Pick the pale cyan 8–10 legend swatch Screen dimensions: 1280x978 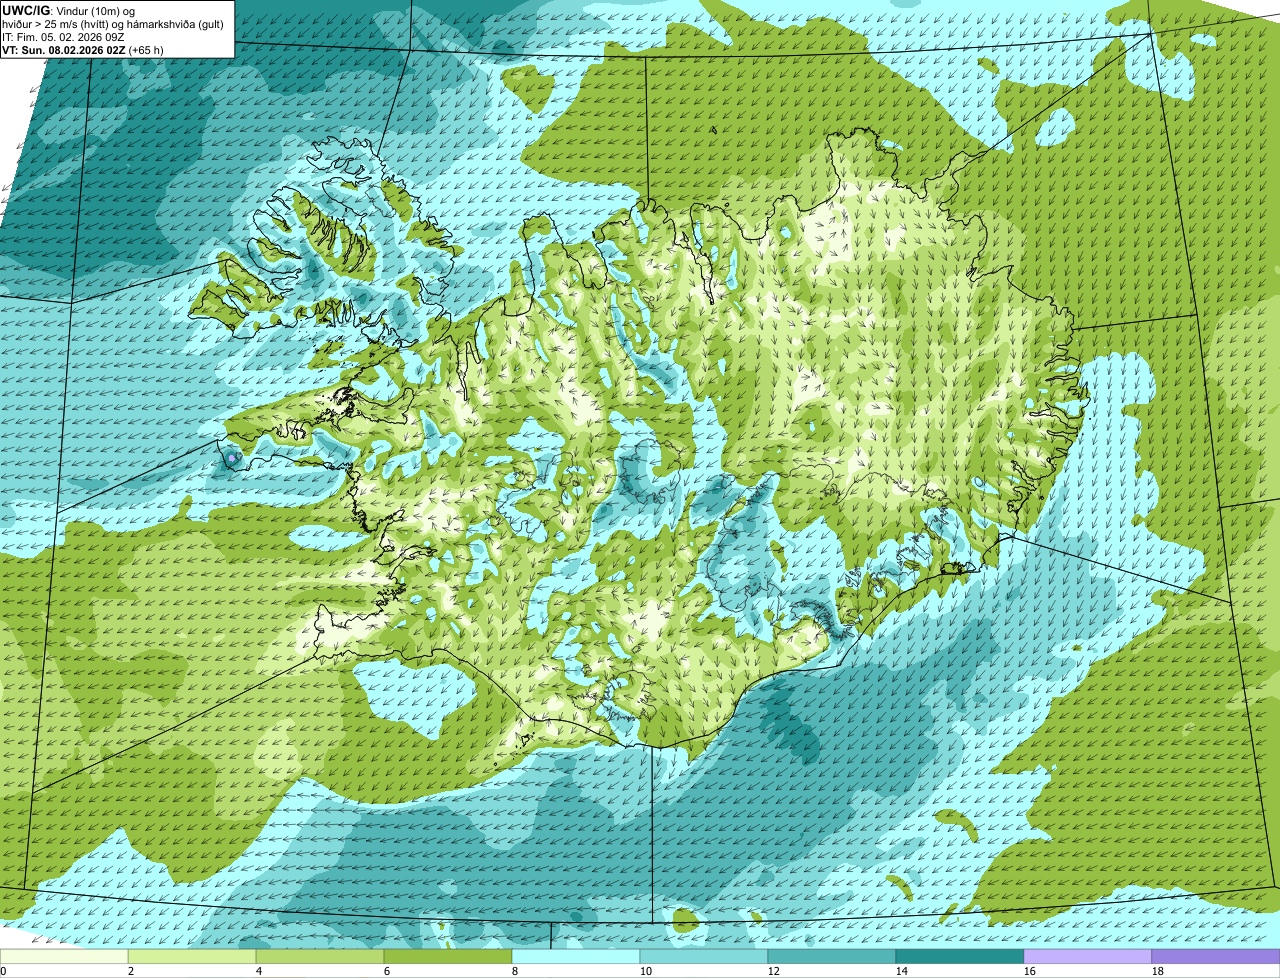pyautogui.click(x=576, y=956)
